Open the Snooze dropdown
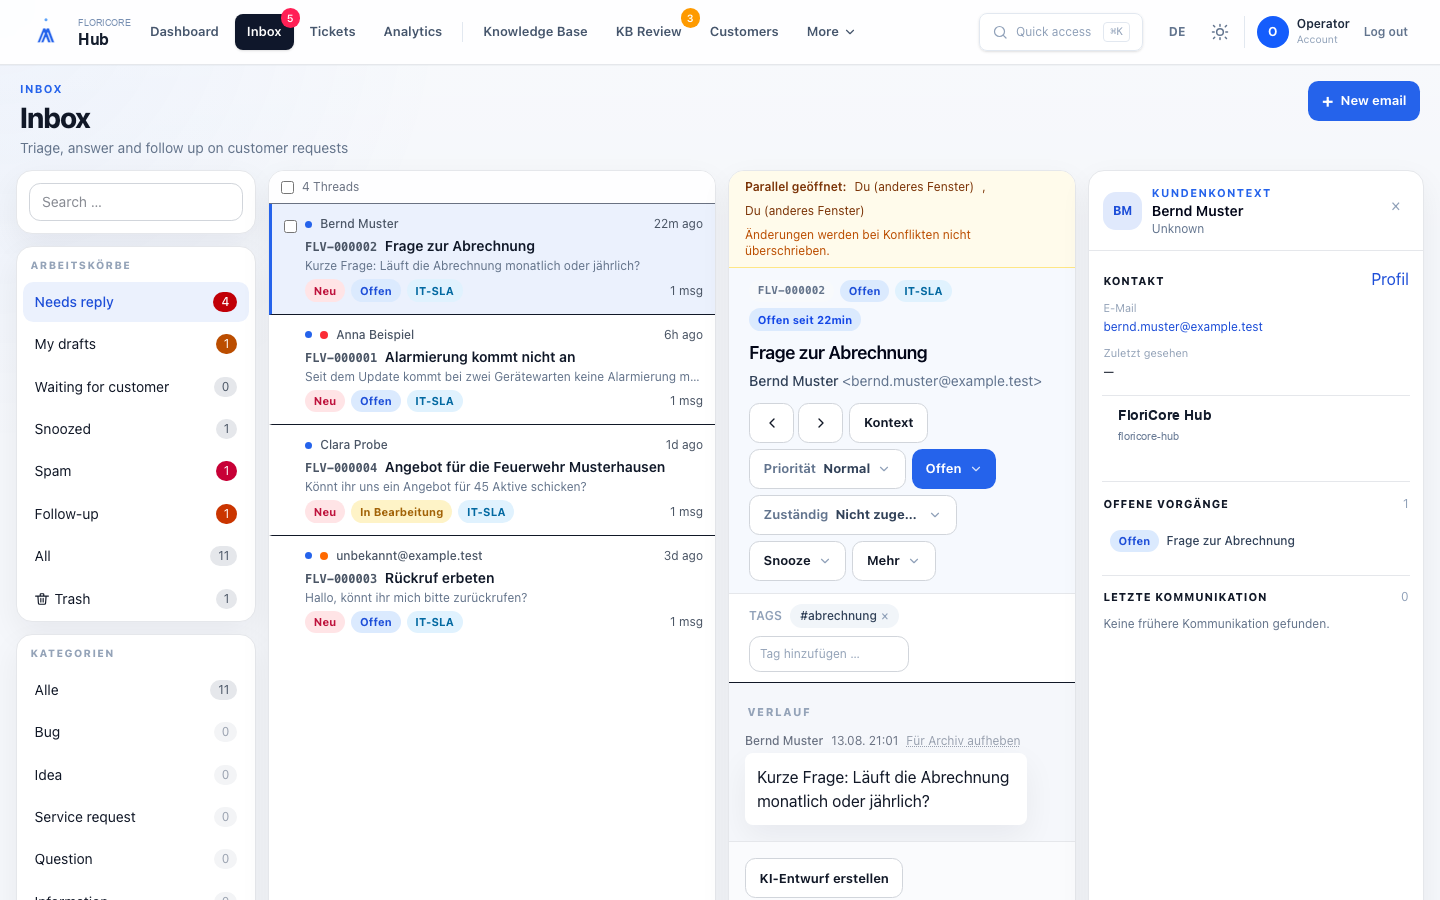This screenshot has height=900, width=1440. 797,561
